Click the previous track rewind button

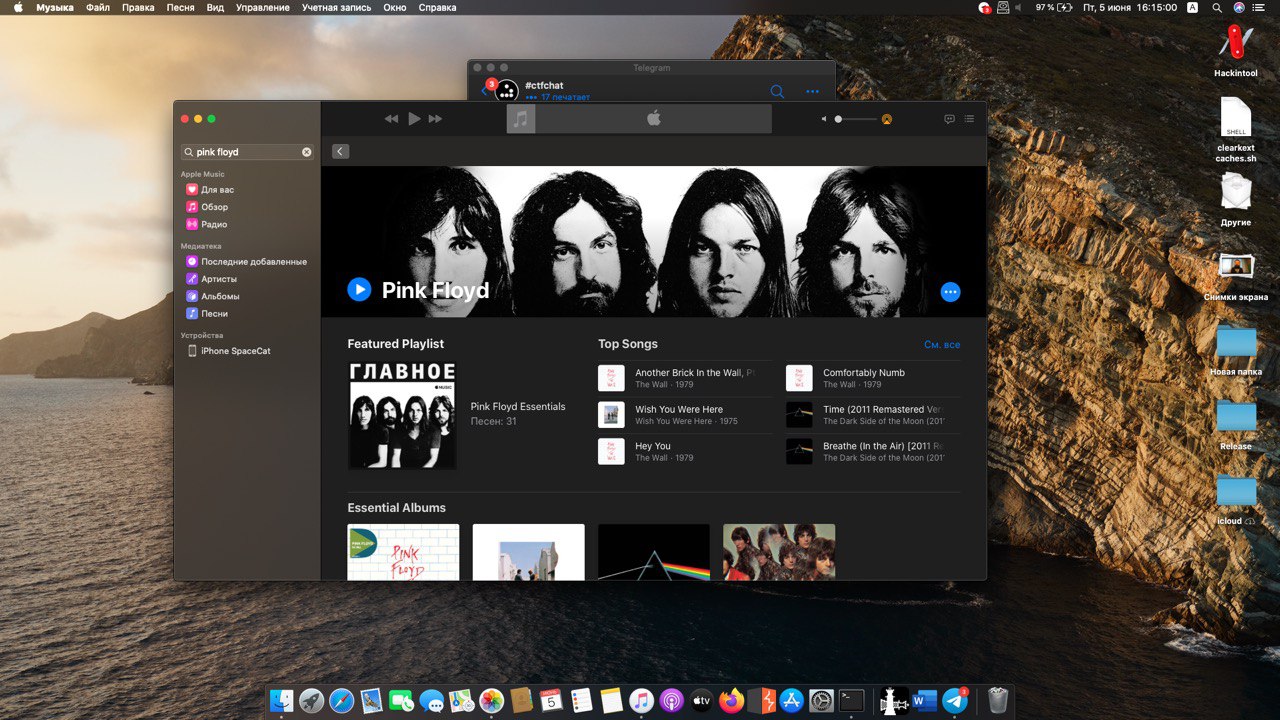click(391, 119)
